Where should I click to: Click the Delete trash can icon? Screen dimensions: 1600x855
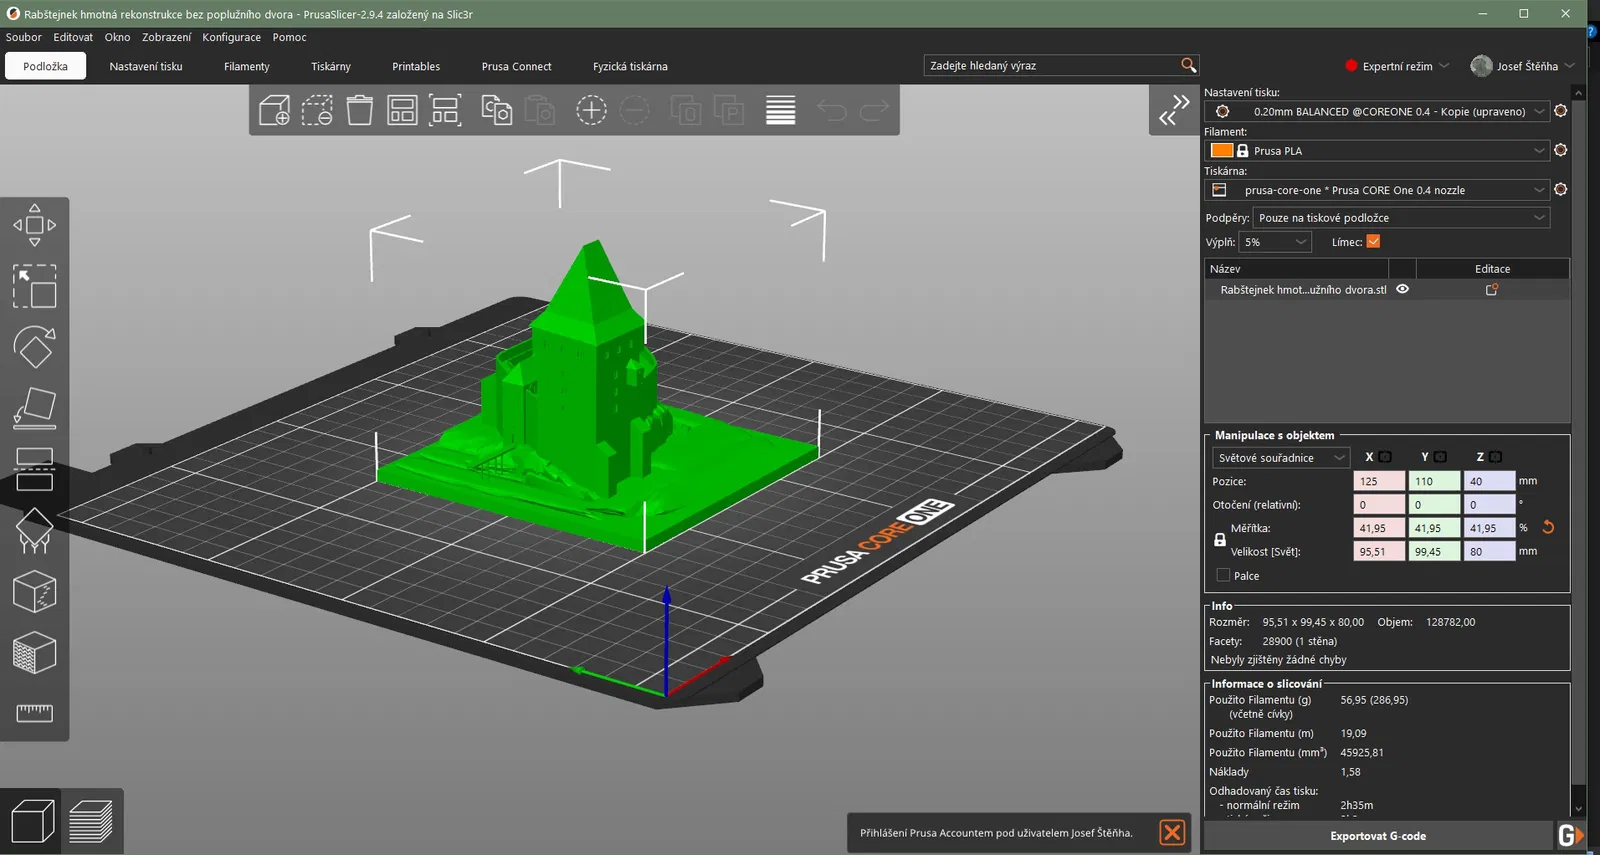360,110
